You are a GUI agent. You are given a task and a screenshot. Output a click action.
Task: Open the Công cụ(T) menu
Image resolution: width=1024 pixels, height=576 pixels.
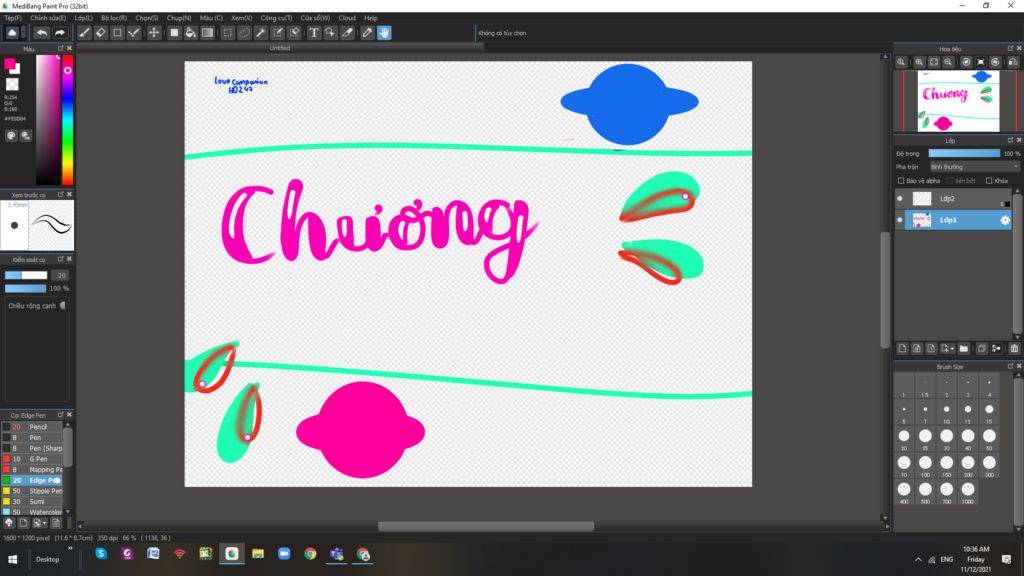[x=276, y=18]
